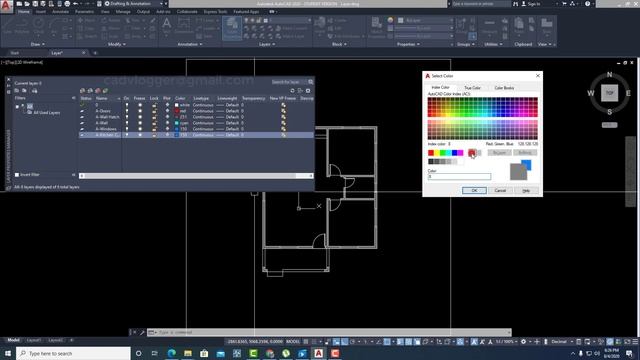Image resolution: width=640 pixels, height=360 pixels.
Task: Click New Layer icon in layer manager
Action: (x=82, y=91)
